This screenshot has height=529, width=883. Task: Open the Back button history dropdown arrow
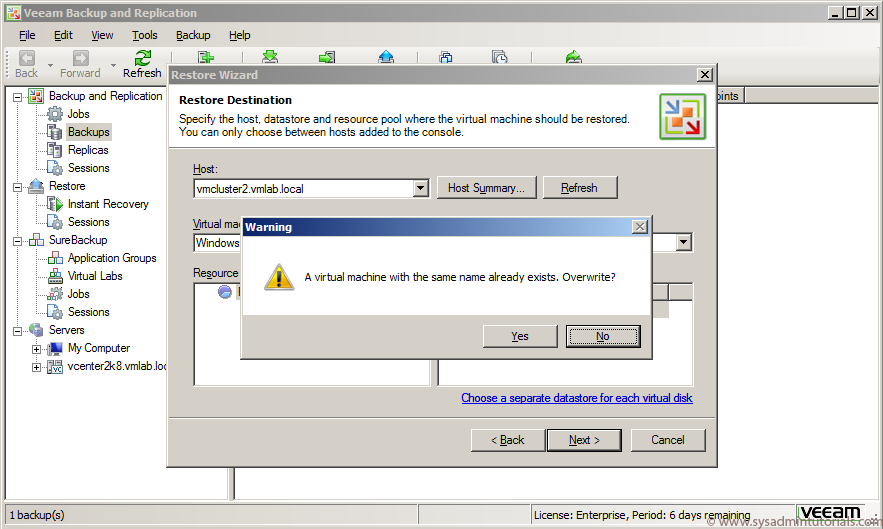50,65
